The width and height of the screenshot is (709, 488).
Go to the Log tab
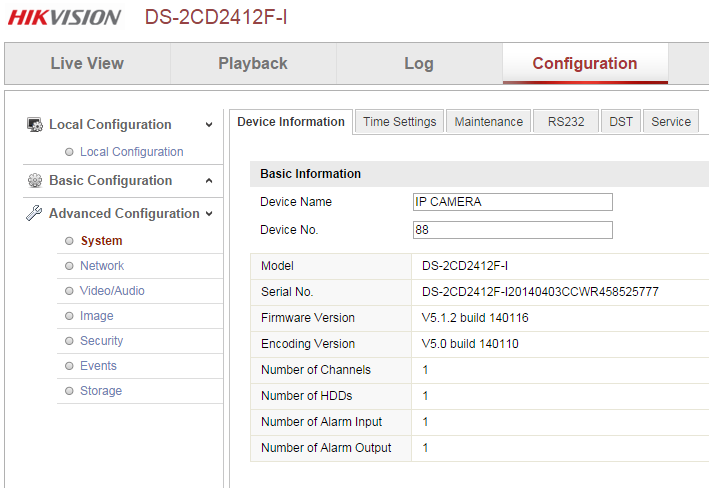point(419,63)
